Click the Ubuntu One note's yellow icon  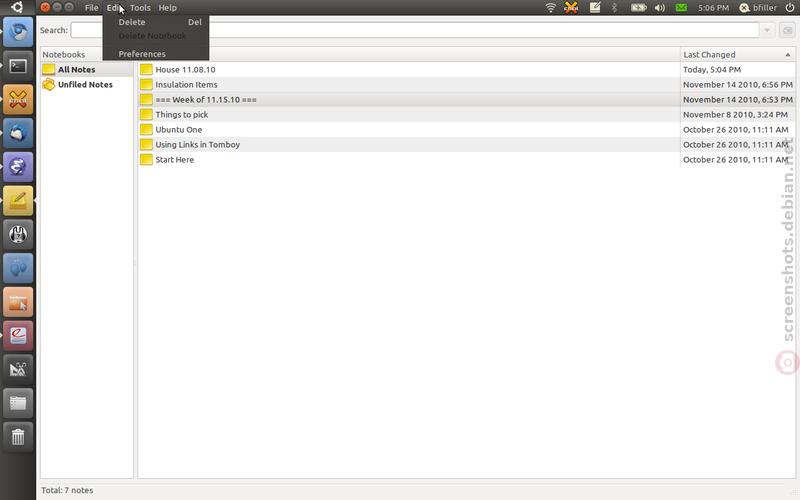(x=146, y=130)
